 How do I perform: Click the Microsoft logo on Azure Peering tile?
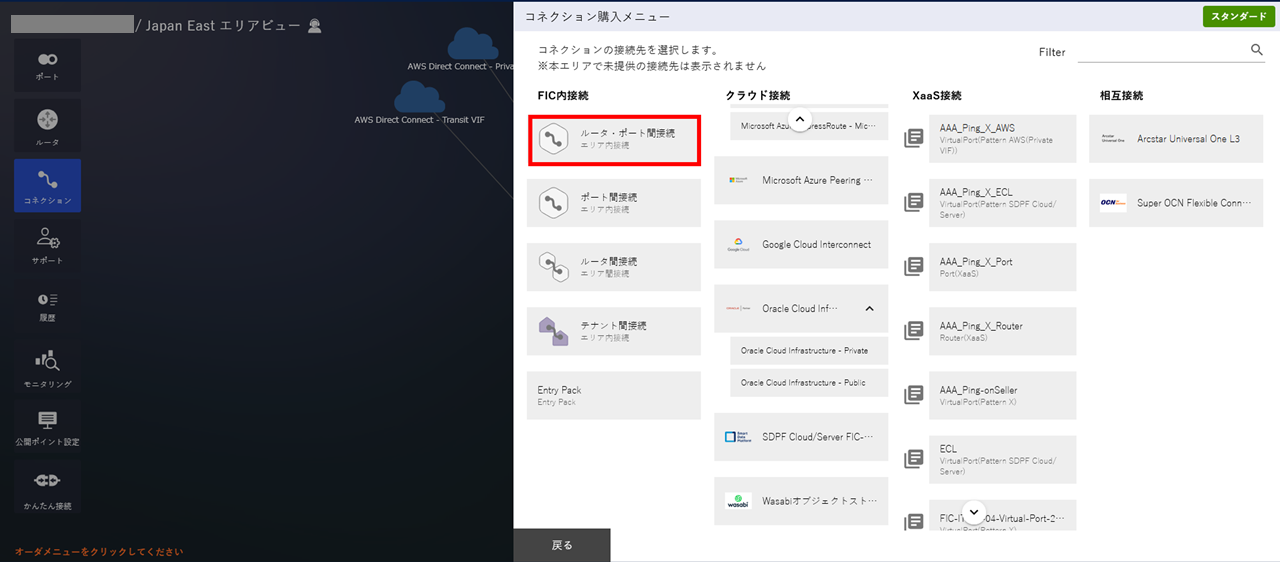tap(738, 180)
